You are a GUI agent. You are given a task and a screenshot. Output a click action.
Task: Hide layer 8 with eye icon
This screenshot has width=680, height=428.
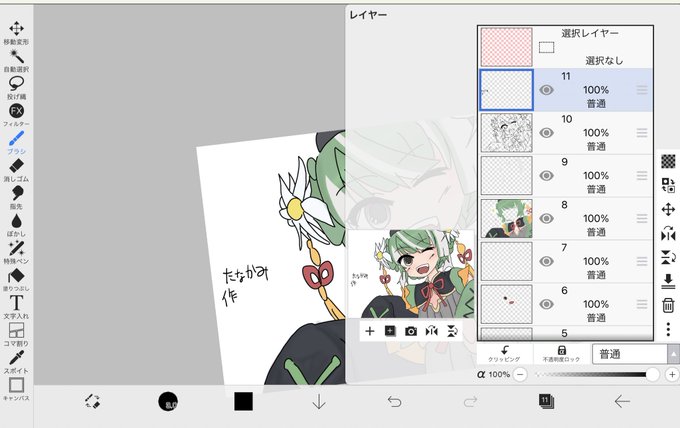[546, 219]
